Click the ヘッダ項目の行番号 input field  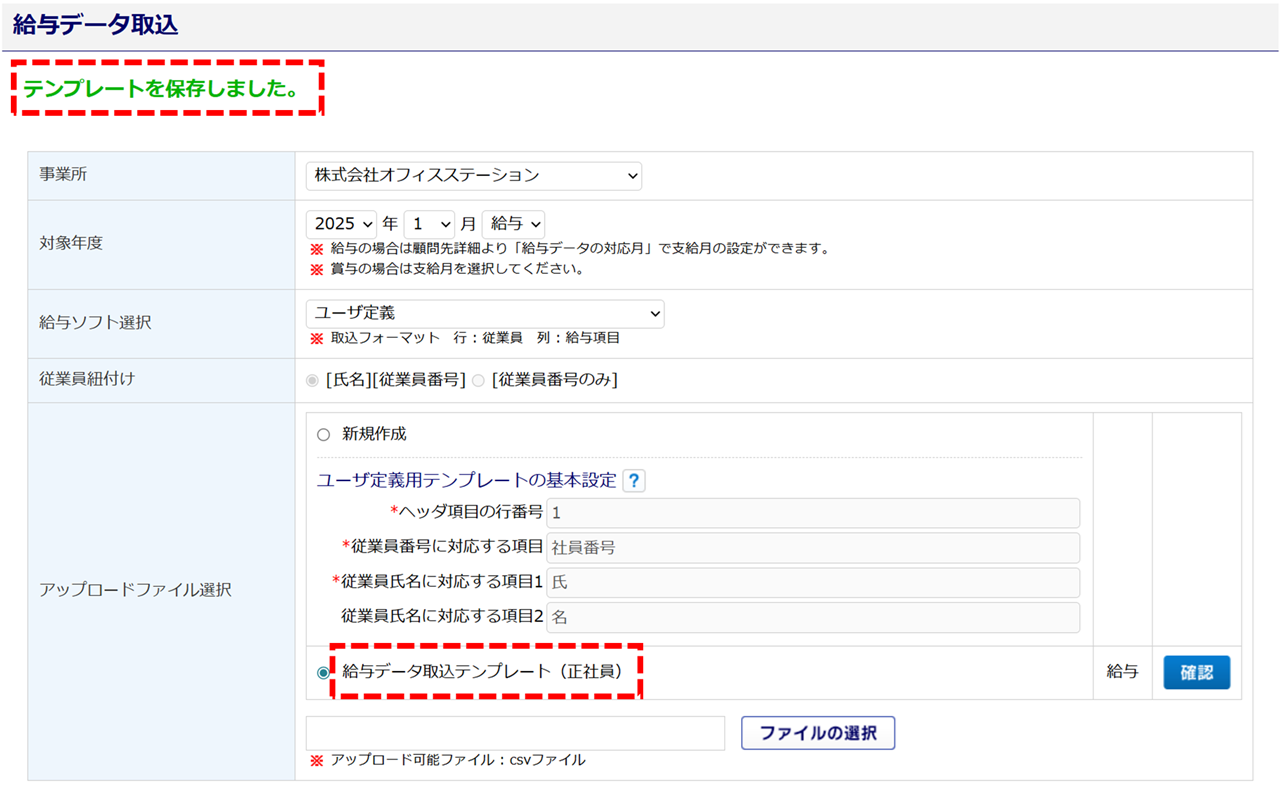click(x=813, y=513)
